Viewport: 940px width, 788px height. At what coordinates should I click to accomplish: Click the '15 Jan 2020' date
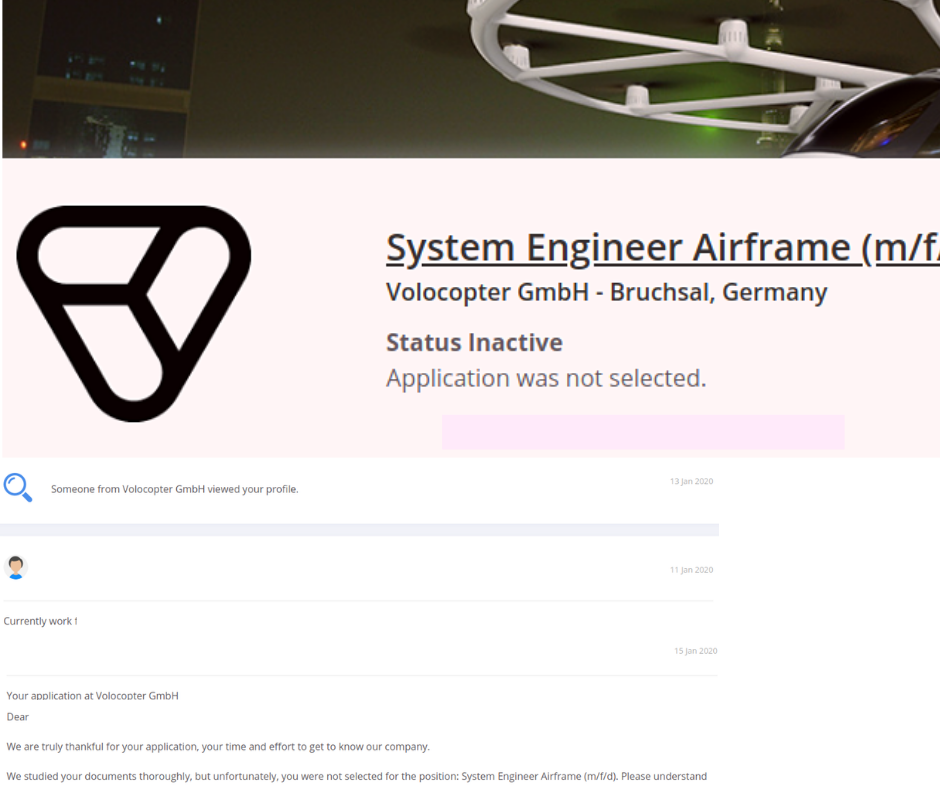click(x=695, y=651)
